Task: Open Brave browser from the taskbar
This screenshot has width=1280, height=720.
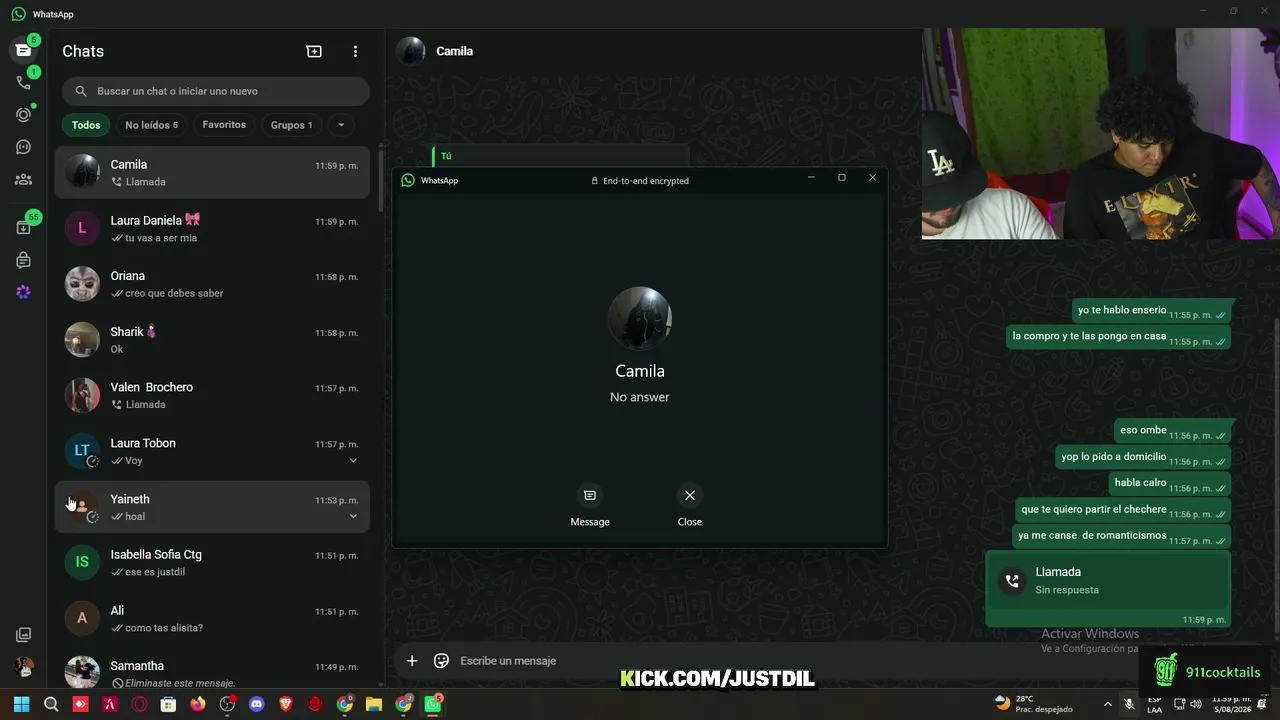Action: pyautogui.click(x=286, y=704)
